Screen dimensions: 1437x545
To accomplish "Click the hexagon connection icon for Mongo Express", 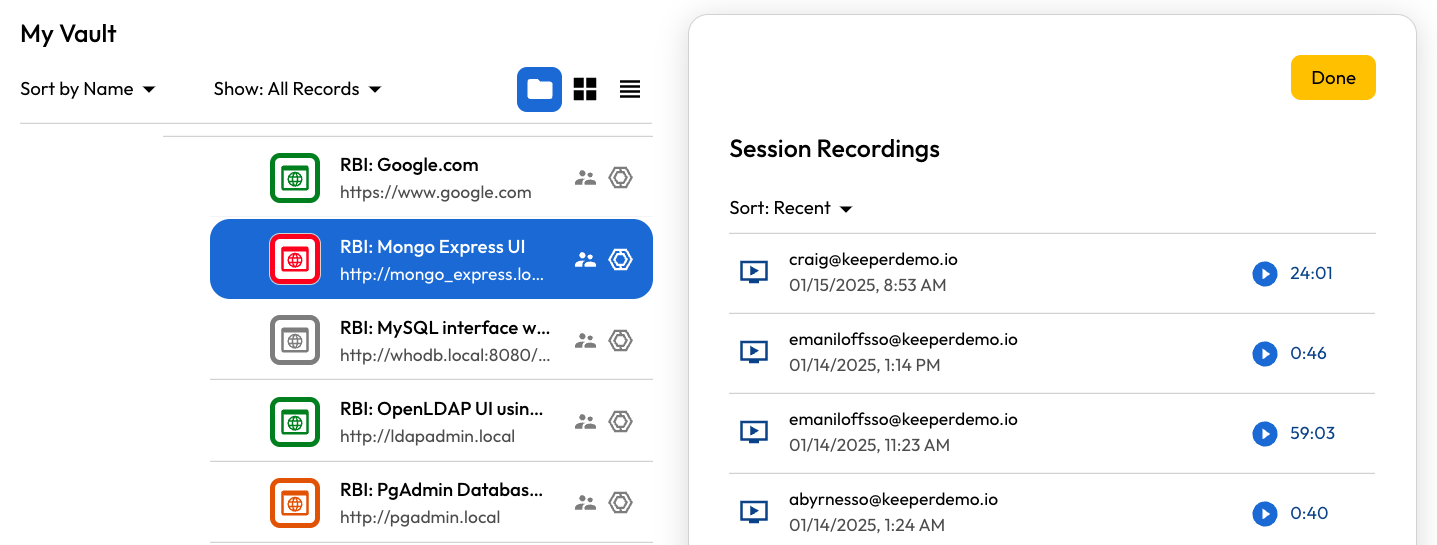I will click(621, 259).
